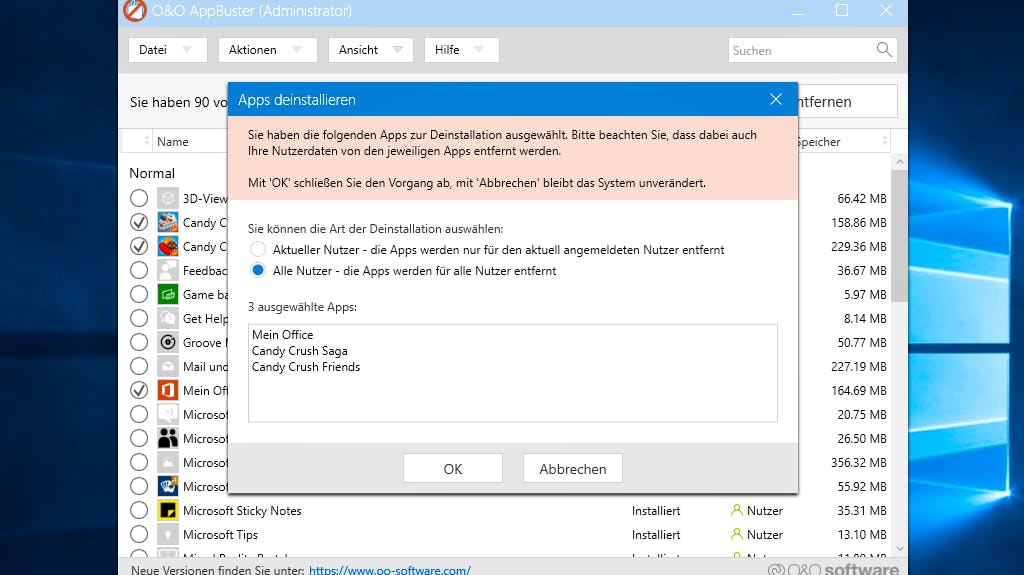Select the Alle Nutzer radio option

[258, 270]
